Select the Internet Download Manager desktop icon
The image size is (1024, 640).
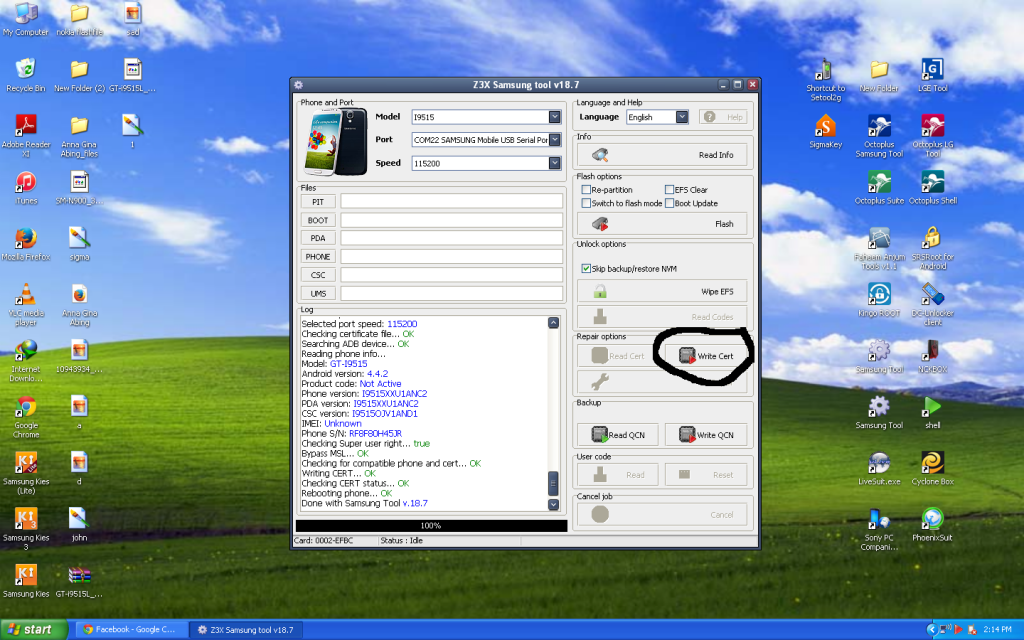(x=26, y=360)
